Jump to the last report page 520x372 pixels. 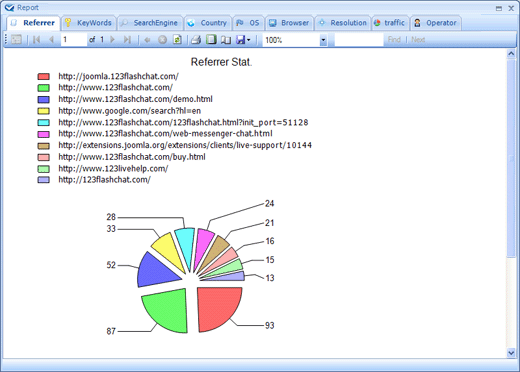[127, 40]
